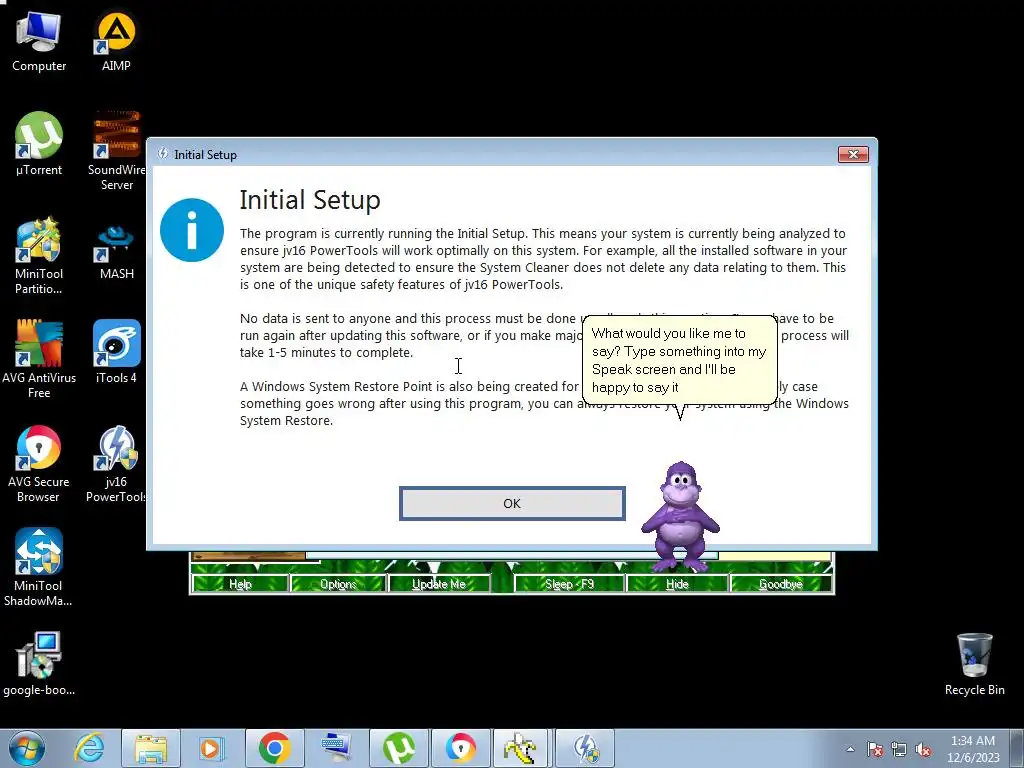Screen dimensions: 1024x768
Task: Launch Internet Explorer from the taskbar
Action: [x=89, y=748]
